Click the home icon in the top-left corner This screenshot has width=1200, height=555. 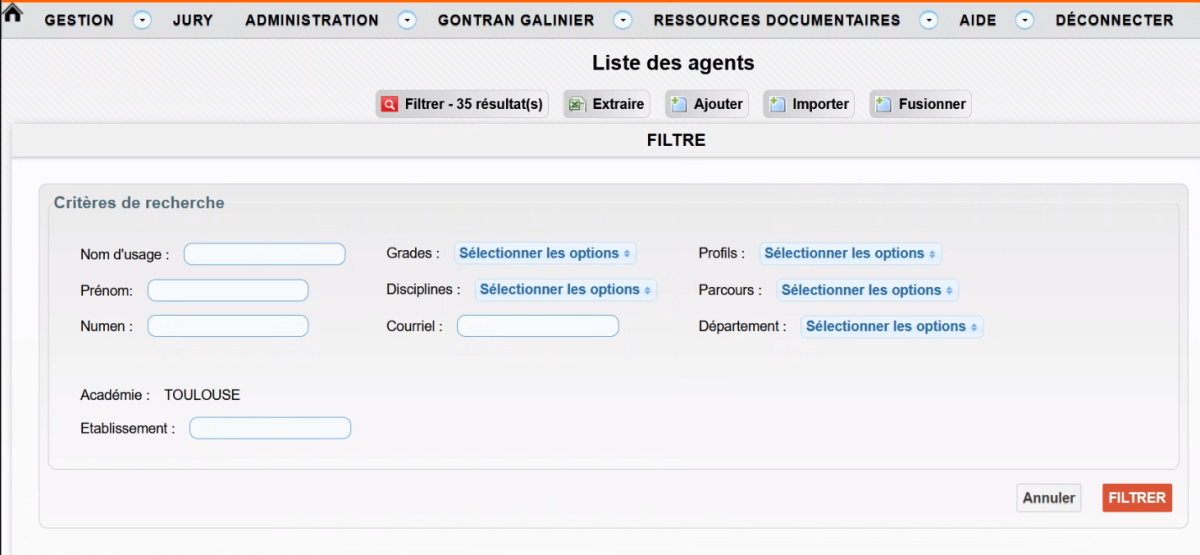13,14
